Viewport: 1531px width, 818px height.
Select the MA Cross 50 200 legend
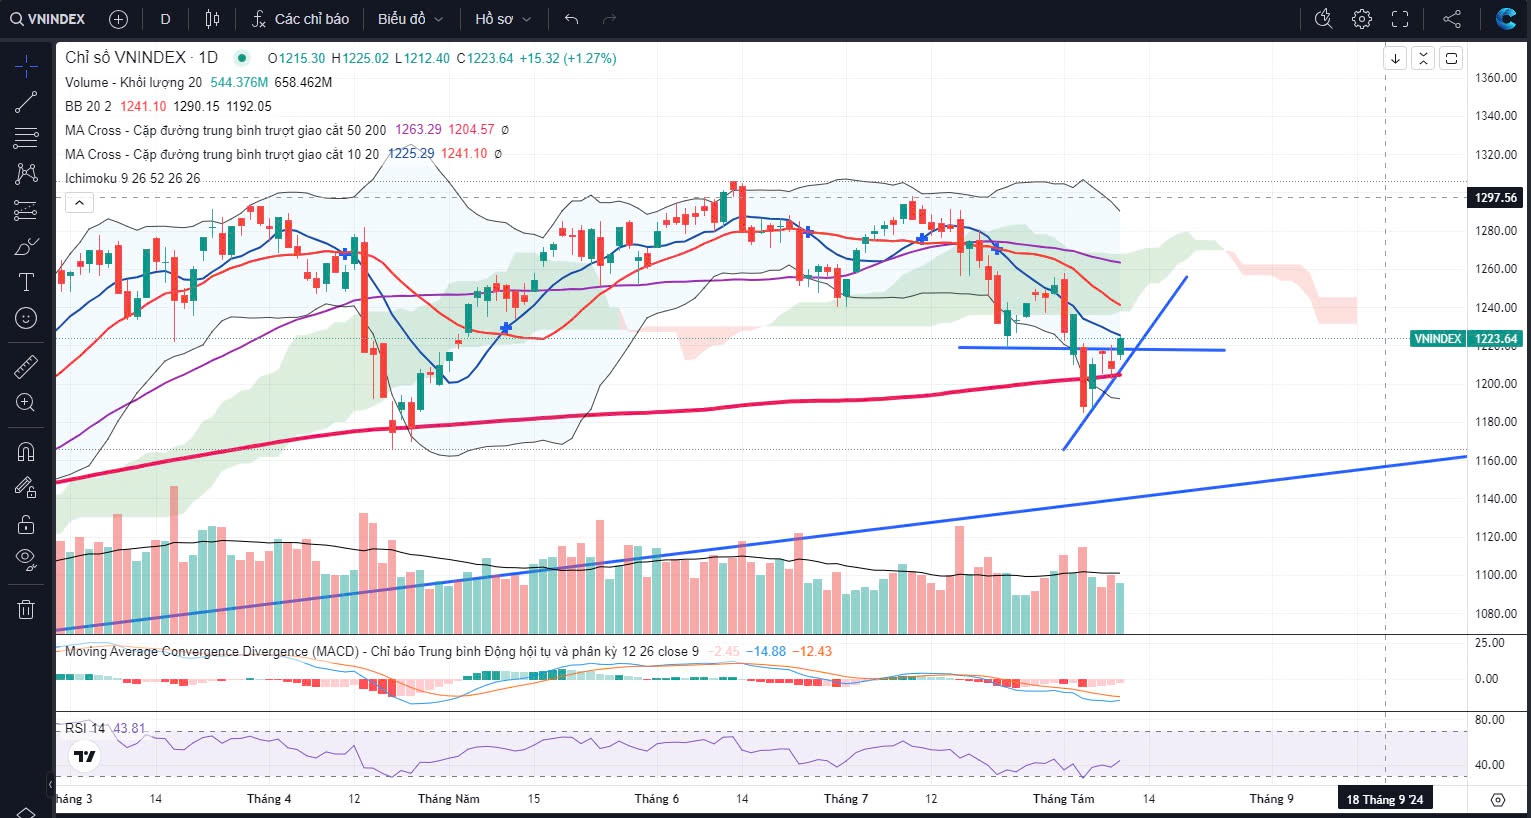point(225,130)
